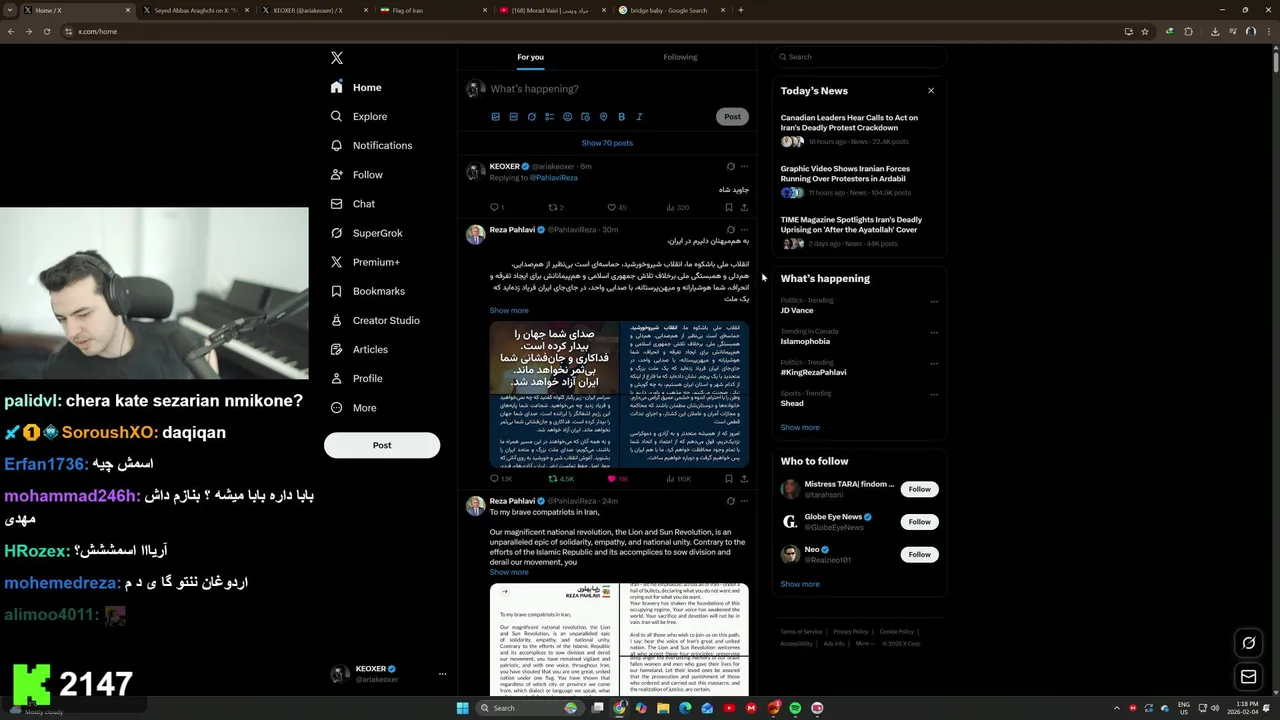Show more under Who to follow

click(800, 584)
